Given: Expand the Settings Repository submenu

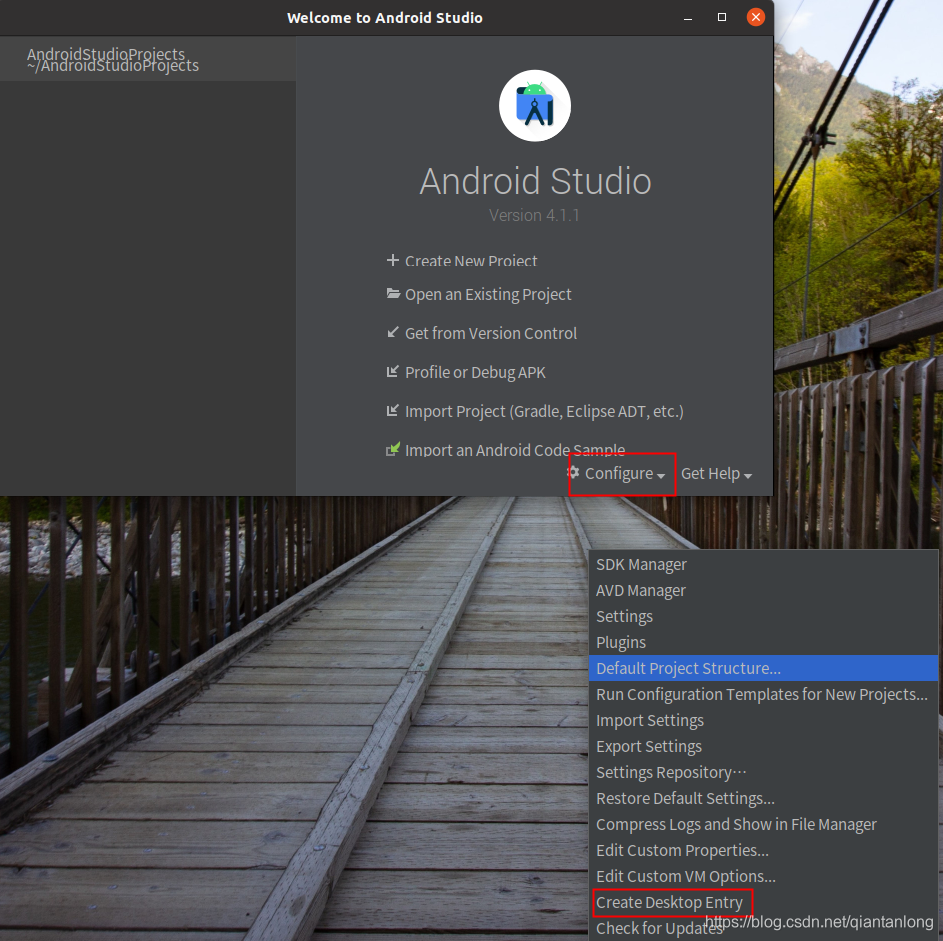Looking at the screenshot, I should click(x=671, y=772).
